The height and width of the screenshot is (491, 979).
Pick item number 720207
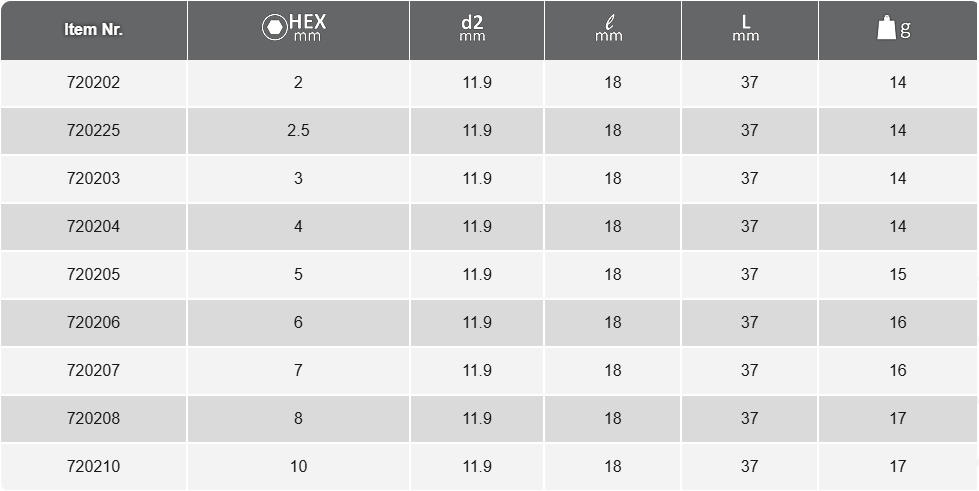pos(94,370)
